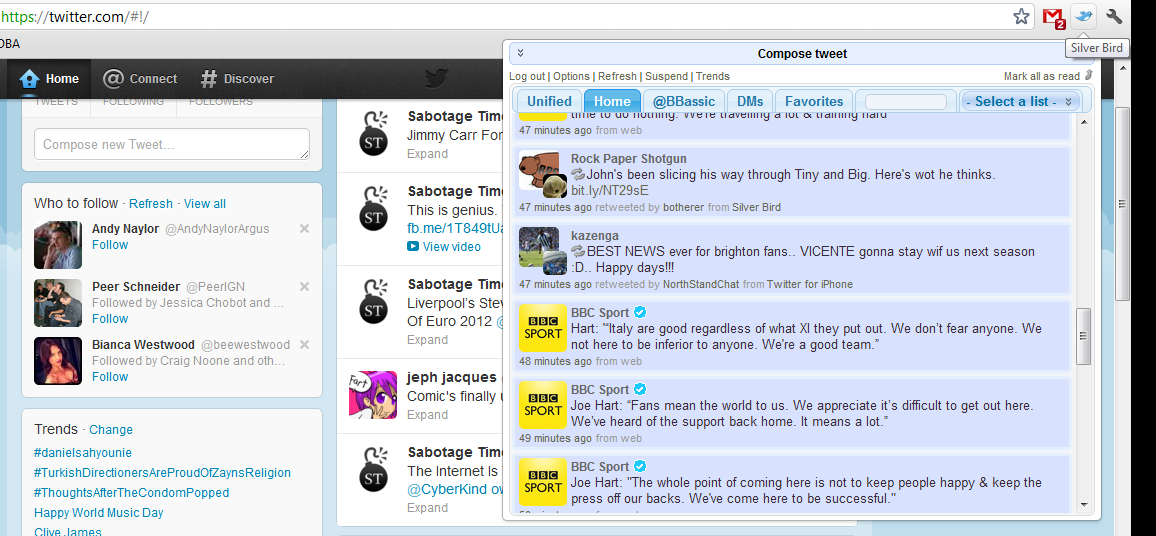This screenshot has height=536, width=1156.
Task: Click the retweet icon on kazenga tweet
Action: point(577,251)
